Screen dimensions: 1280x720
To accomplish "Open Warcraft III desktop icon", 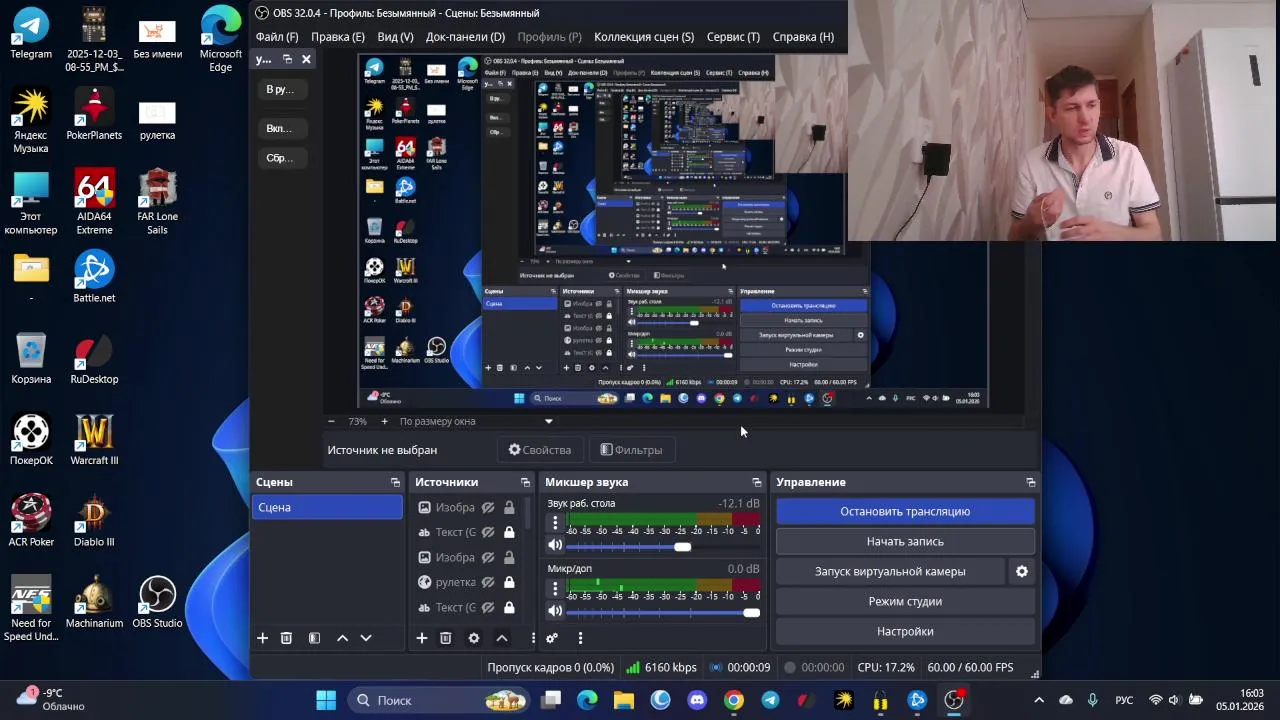I will pyautogui.click(x=94, y=440).
